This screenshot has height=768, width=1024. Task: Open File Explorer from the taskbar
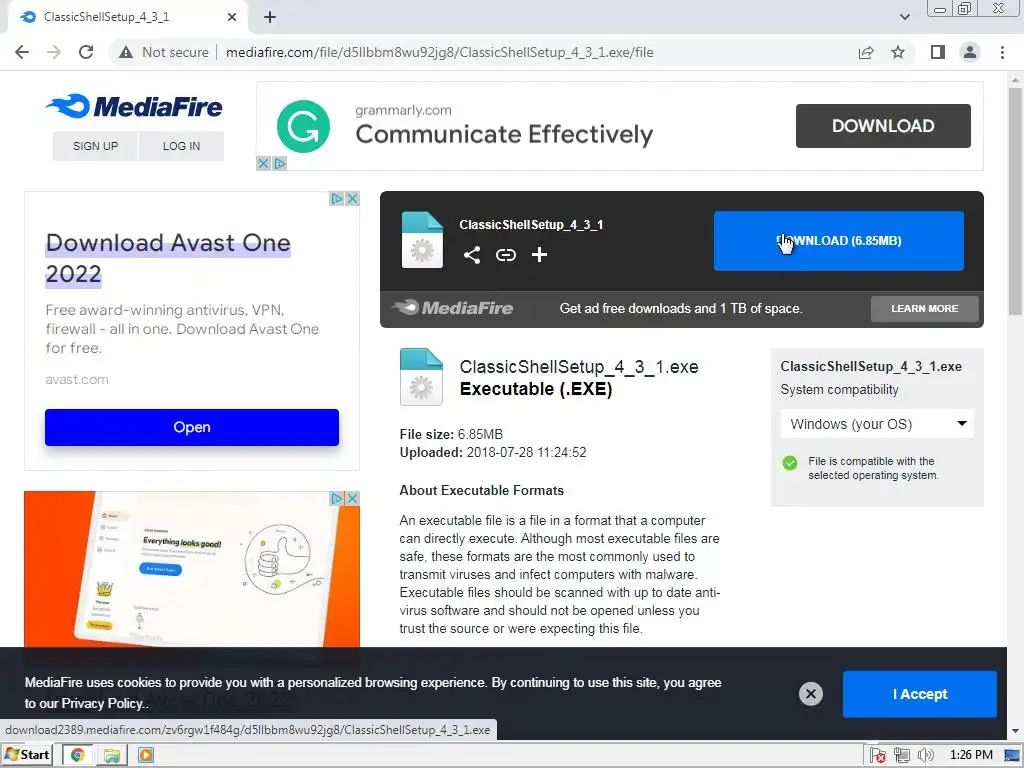coord(112,755)
